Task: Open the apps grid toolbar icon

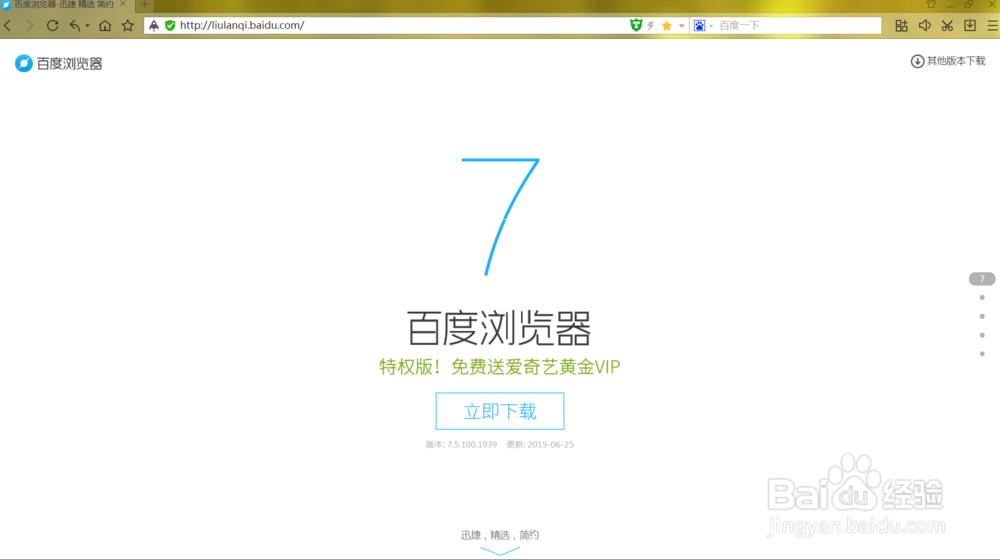Action: 901,26
